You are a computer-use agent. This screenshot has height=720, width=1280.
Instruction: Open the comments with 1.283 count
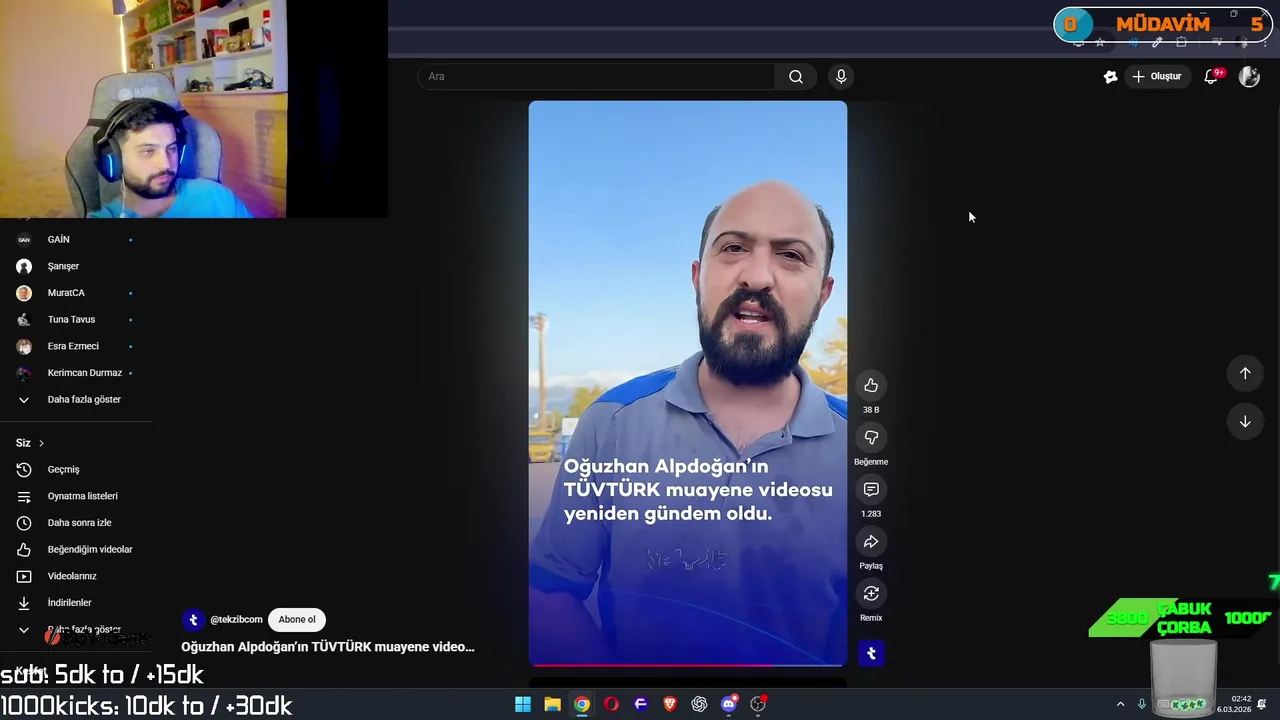coord(871,490)
